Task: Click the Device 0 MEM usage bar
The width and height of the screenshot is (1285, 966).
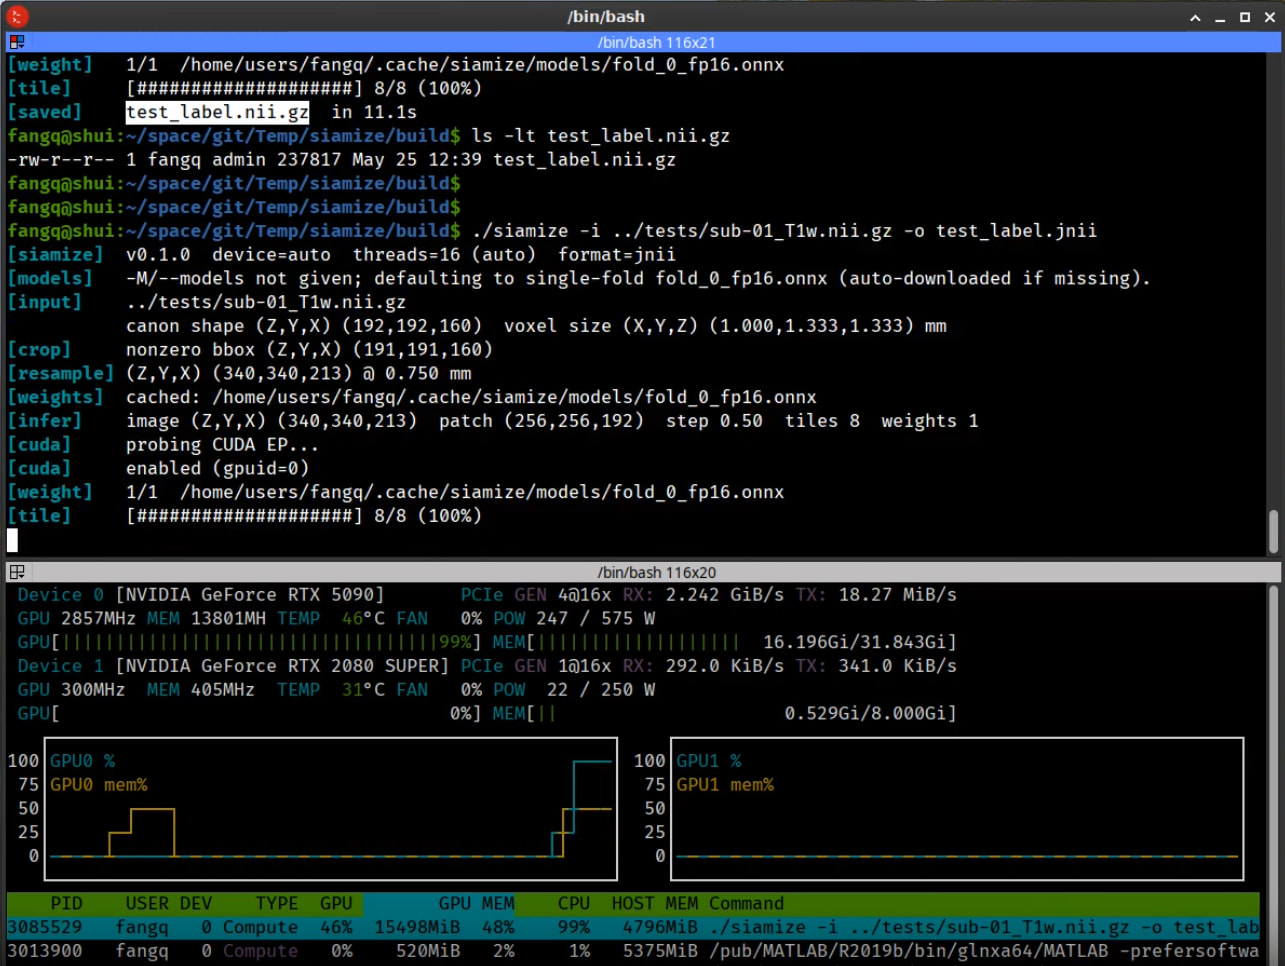Action: [724, 642]
